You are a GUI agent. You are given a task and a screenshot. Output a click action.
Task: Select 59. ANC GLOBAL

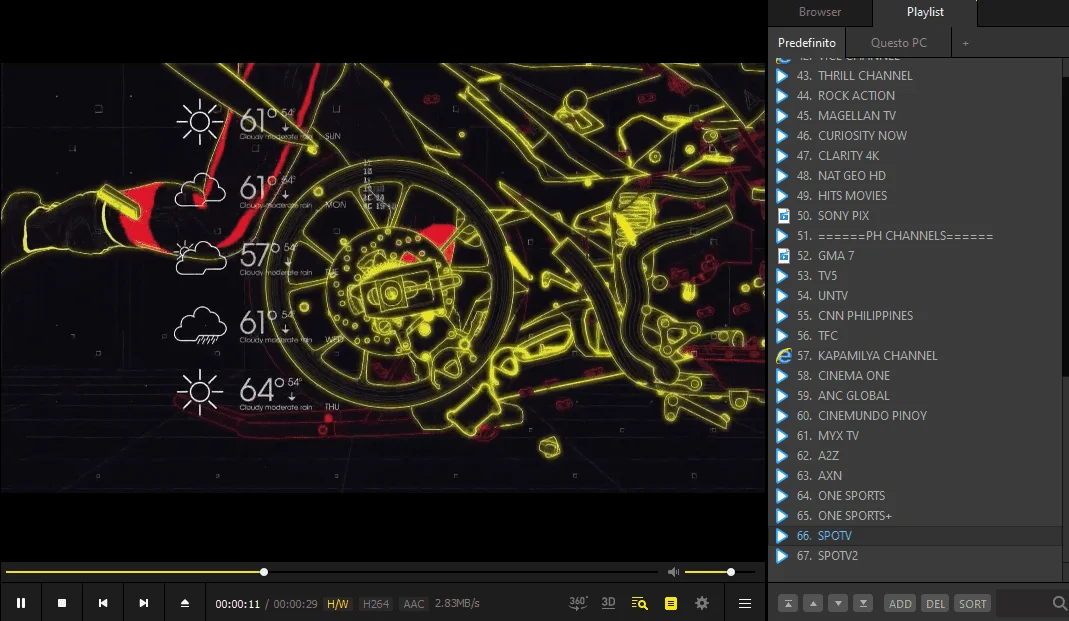tap(916, 395)
